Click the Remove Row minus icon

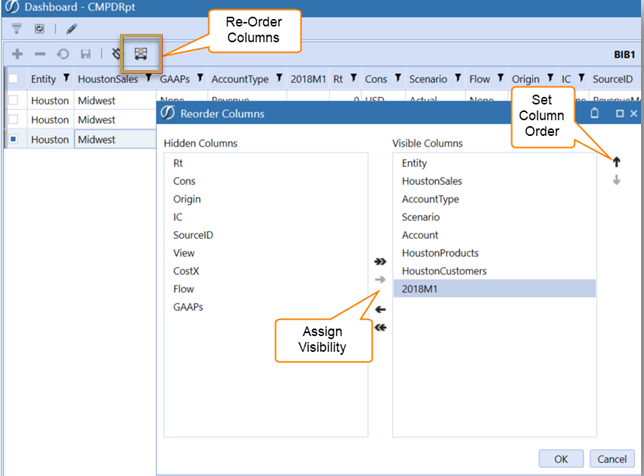(40, 53)
